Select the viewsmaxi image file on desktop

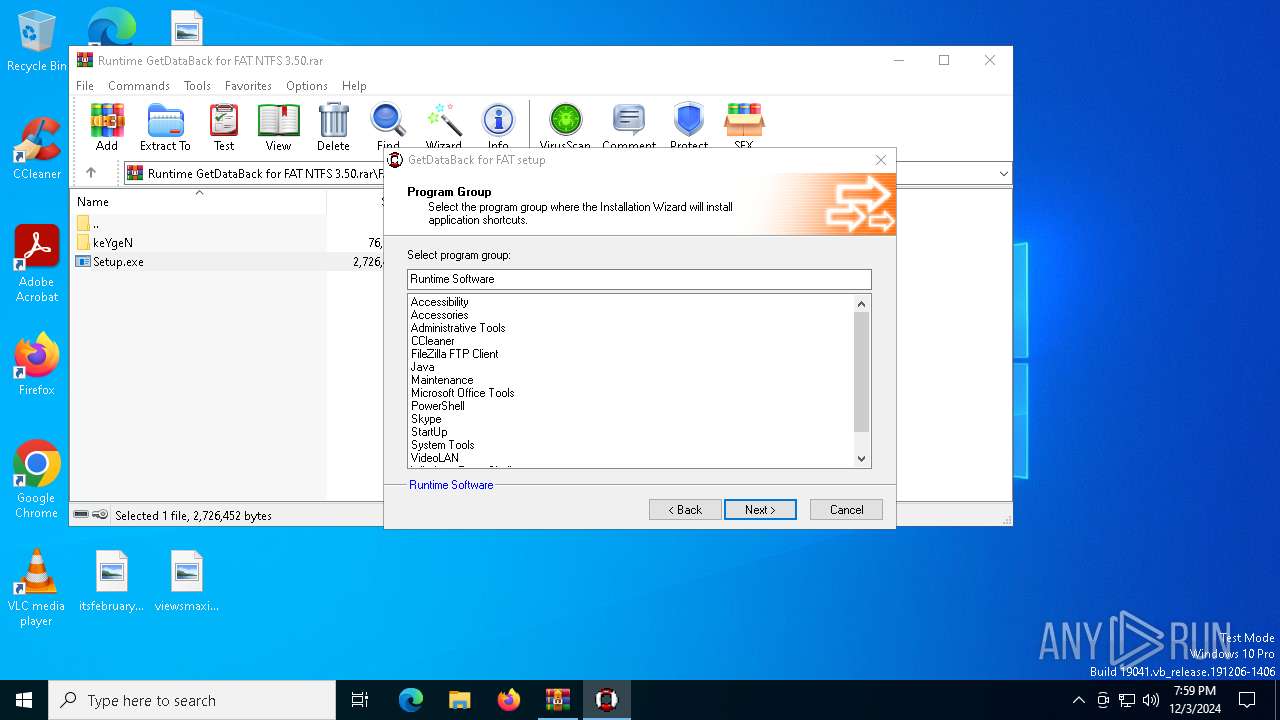tap(187, 581)
